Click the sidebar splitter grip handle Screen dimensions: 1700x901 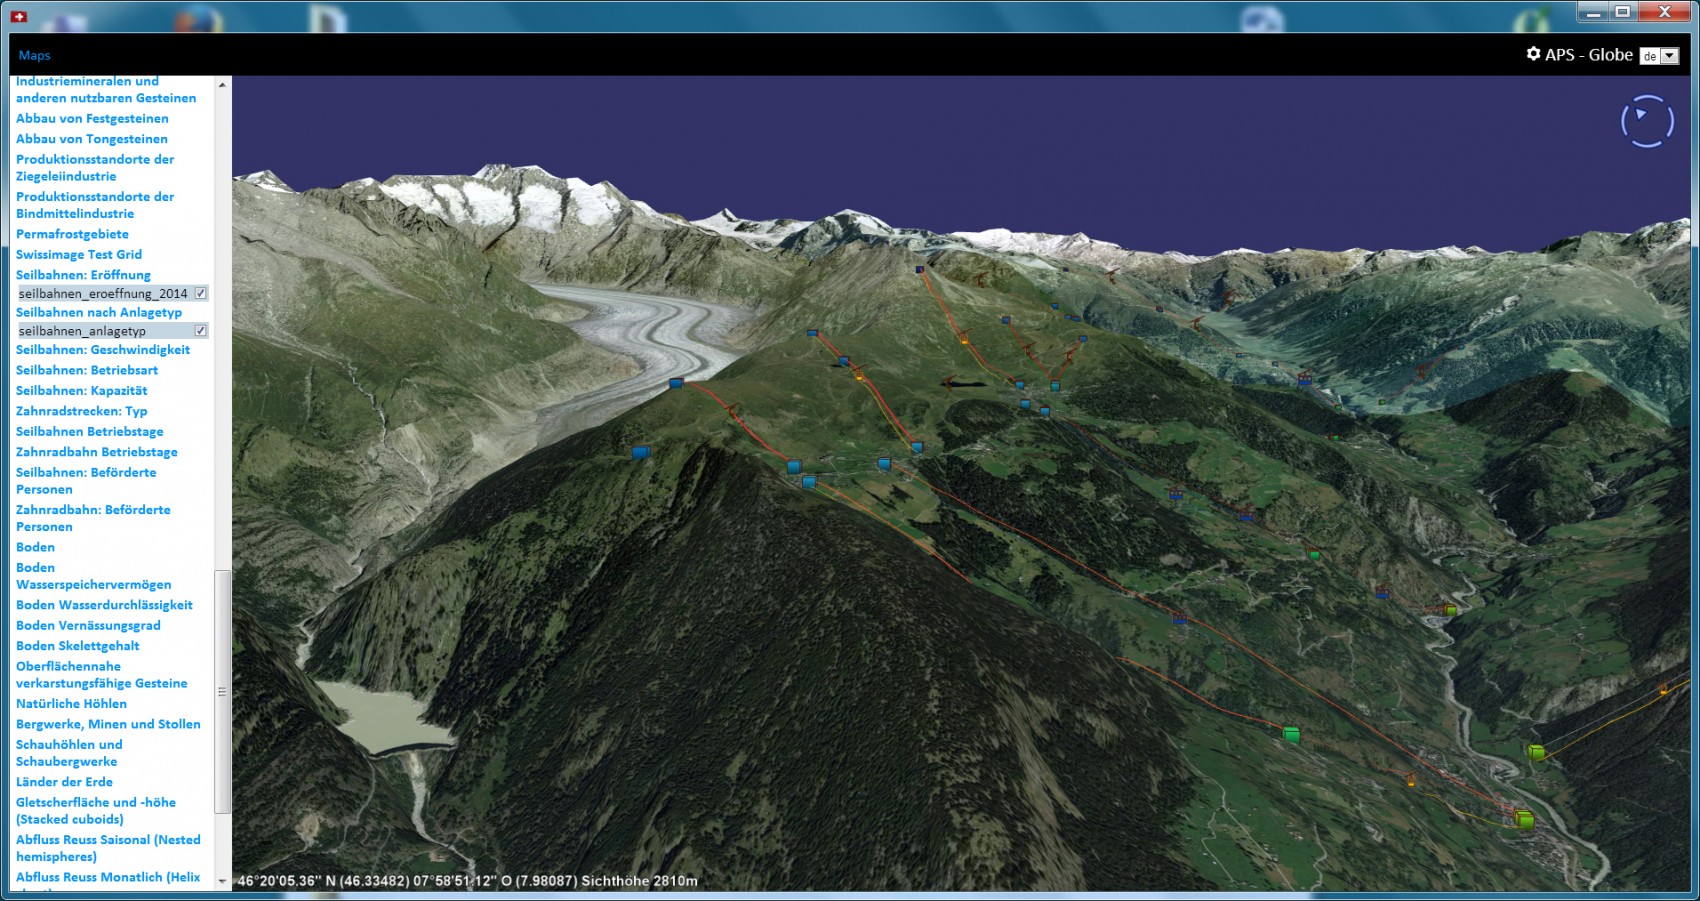(222, 692)
